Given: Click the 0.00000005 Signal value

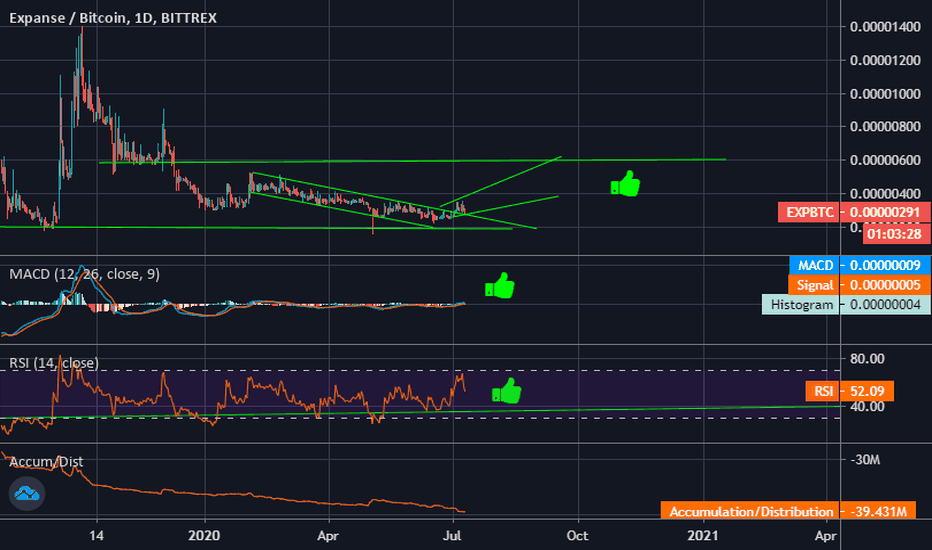Looking at the screenshot, I should pos(885,285).
